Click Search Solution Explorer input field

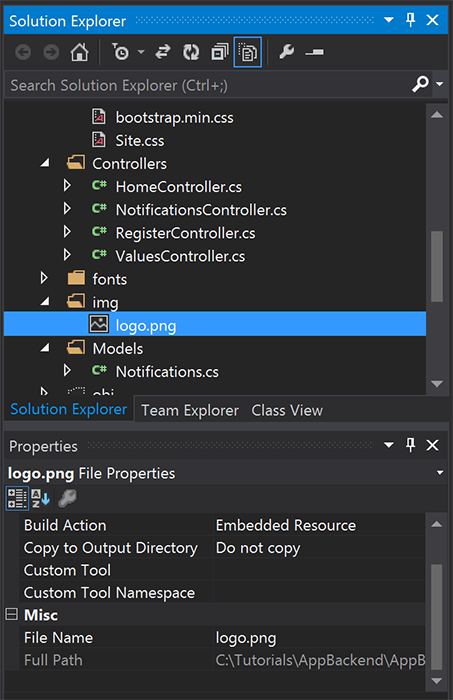(x=208, y=85)
